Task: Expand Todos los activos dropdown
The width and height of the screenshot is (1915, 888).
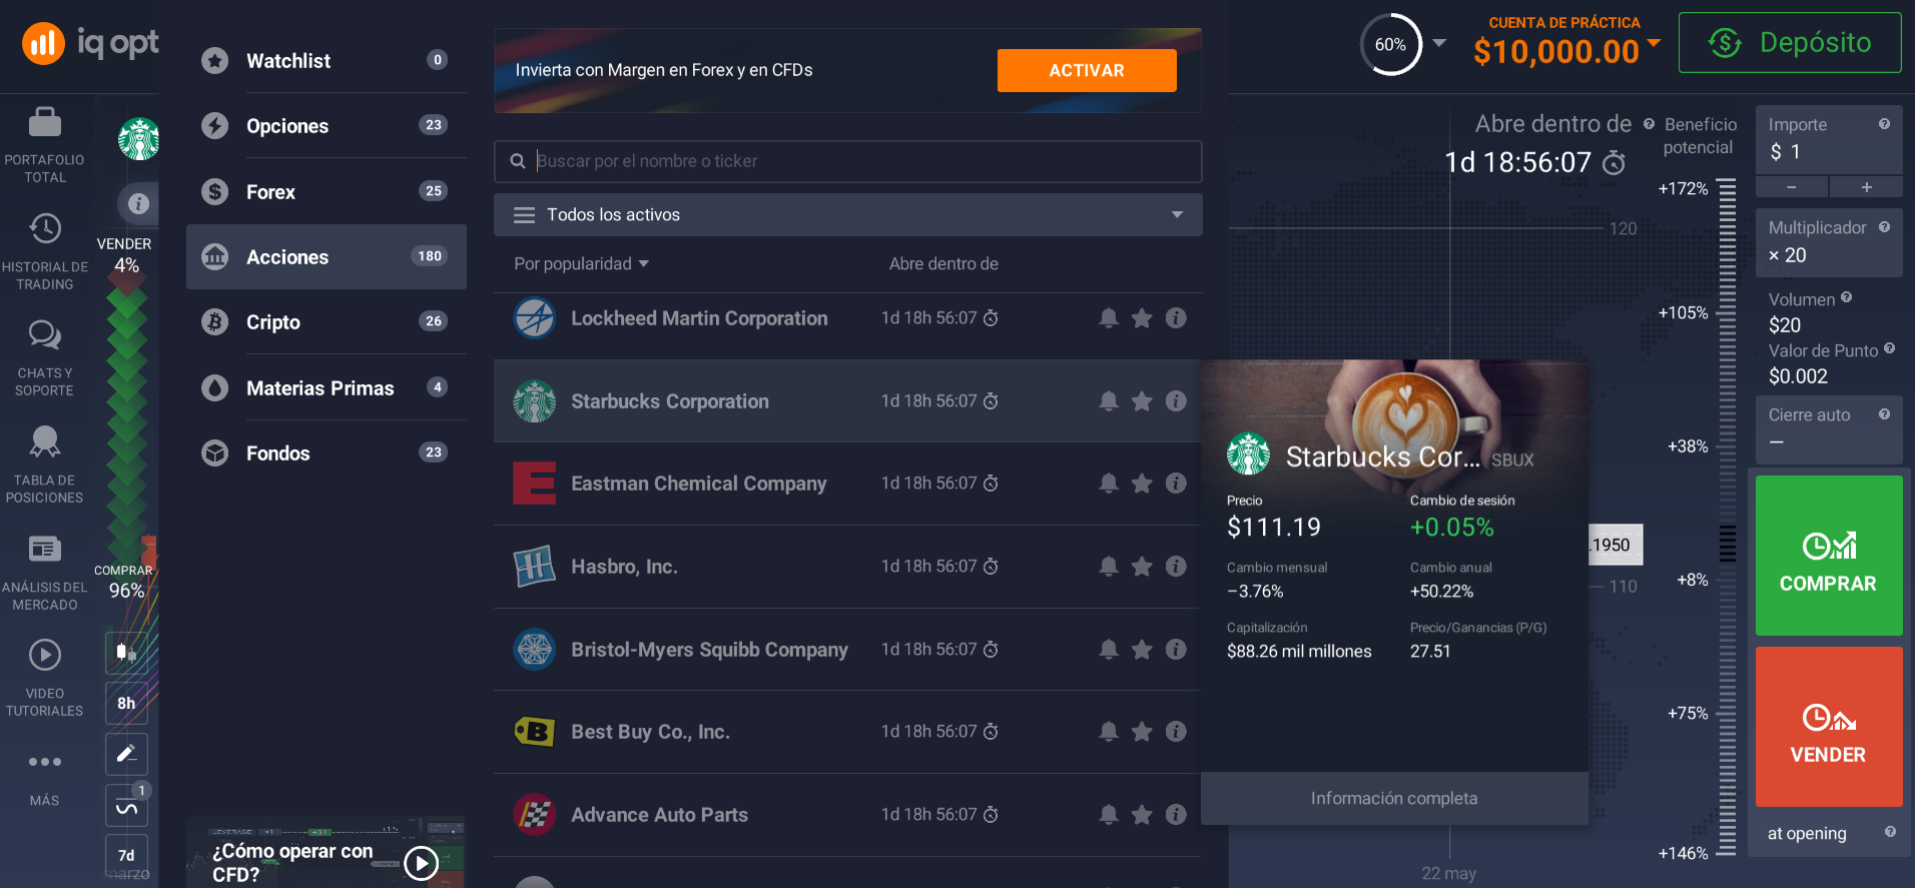Action: point(848,215)
